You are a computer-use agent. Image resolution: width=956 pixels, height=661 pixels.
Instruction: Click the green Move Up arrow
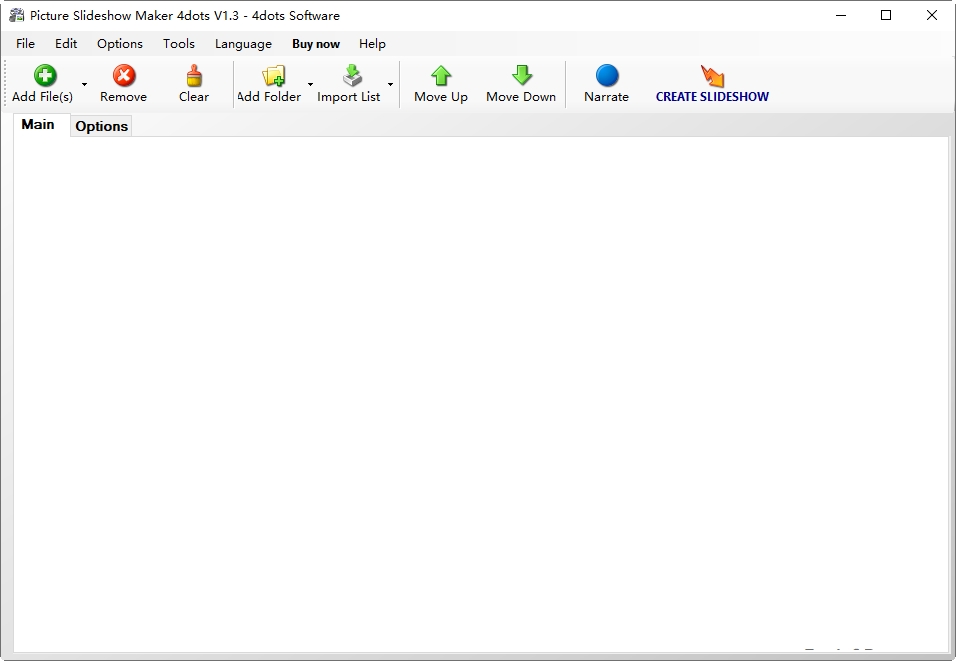point(441,76)
